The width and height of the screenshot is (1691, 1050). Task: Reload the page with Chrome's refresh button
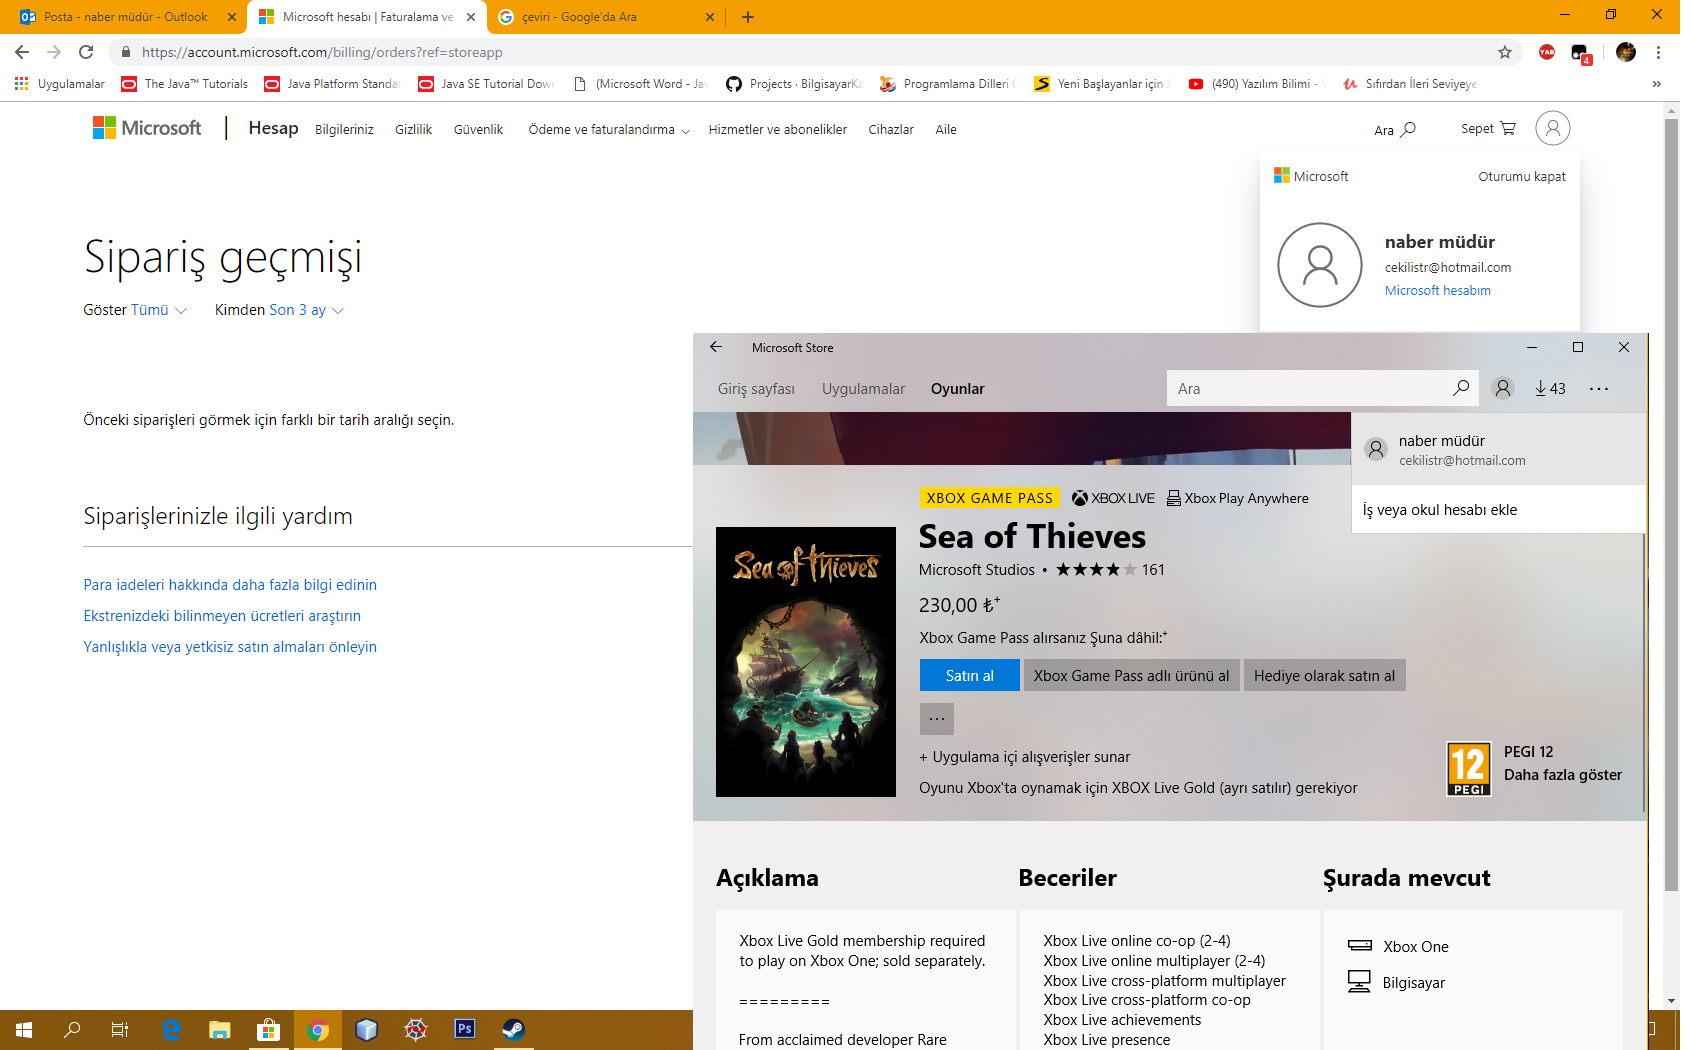tap(86, 52)
